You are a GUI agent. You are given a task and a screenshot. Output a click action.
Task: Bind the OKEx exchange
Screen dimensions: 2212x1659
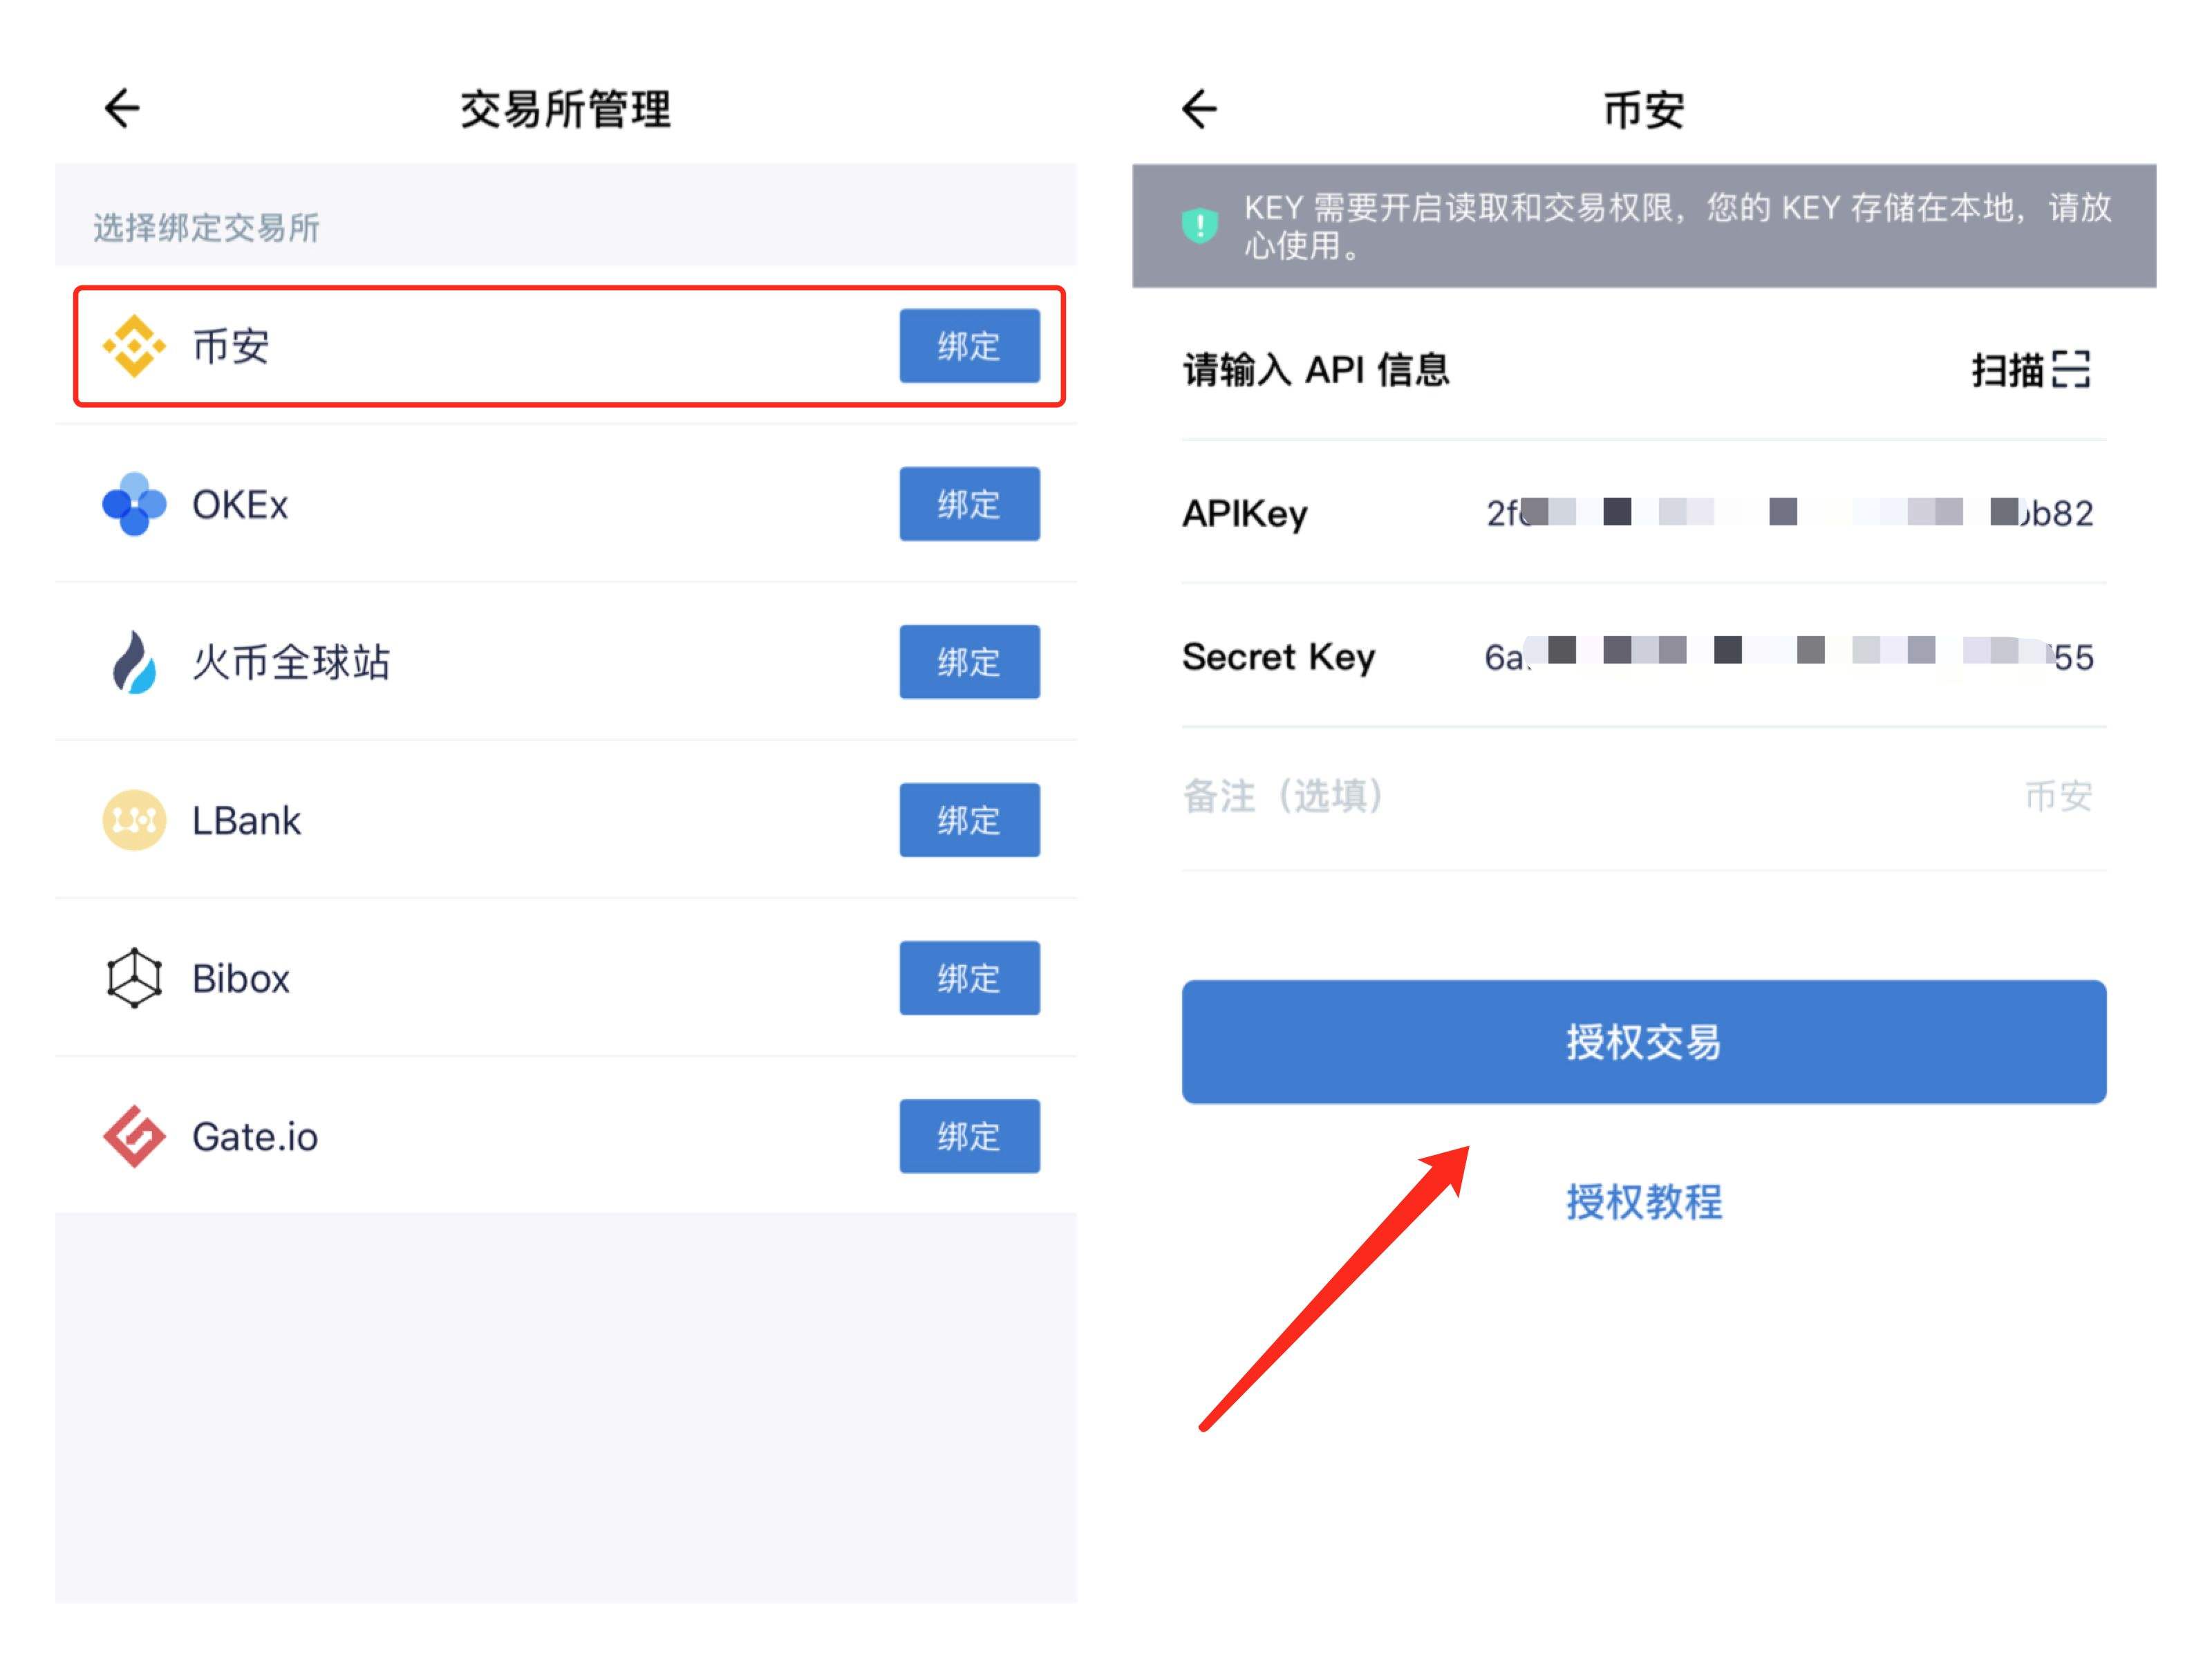[969, 504]
